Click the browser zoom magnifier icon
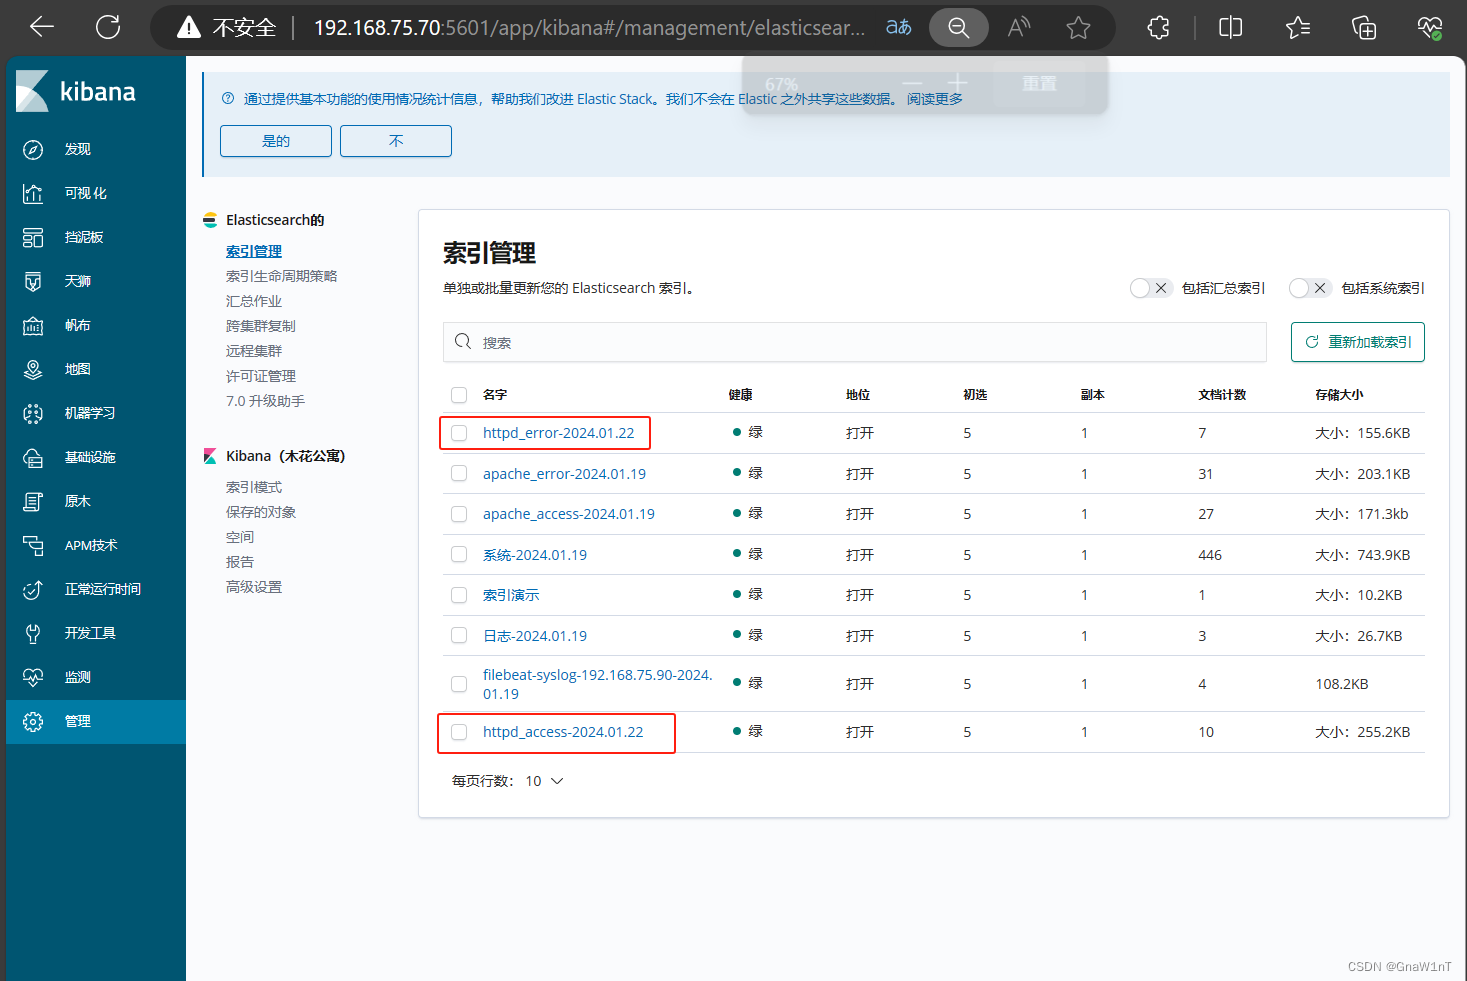Viewport: 1467px width, 981px height. tap(958, 27)
